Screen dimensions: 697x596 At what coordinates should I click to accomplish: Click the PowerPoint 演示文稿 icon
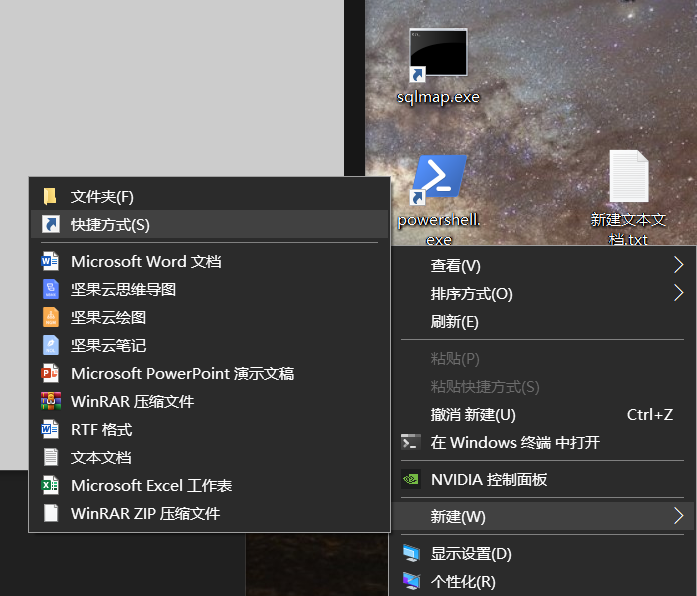(x=50, y=373)
